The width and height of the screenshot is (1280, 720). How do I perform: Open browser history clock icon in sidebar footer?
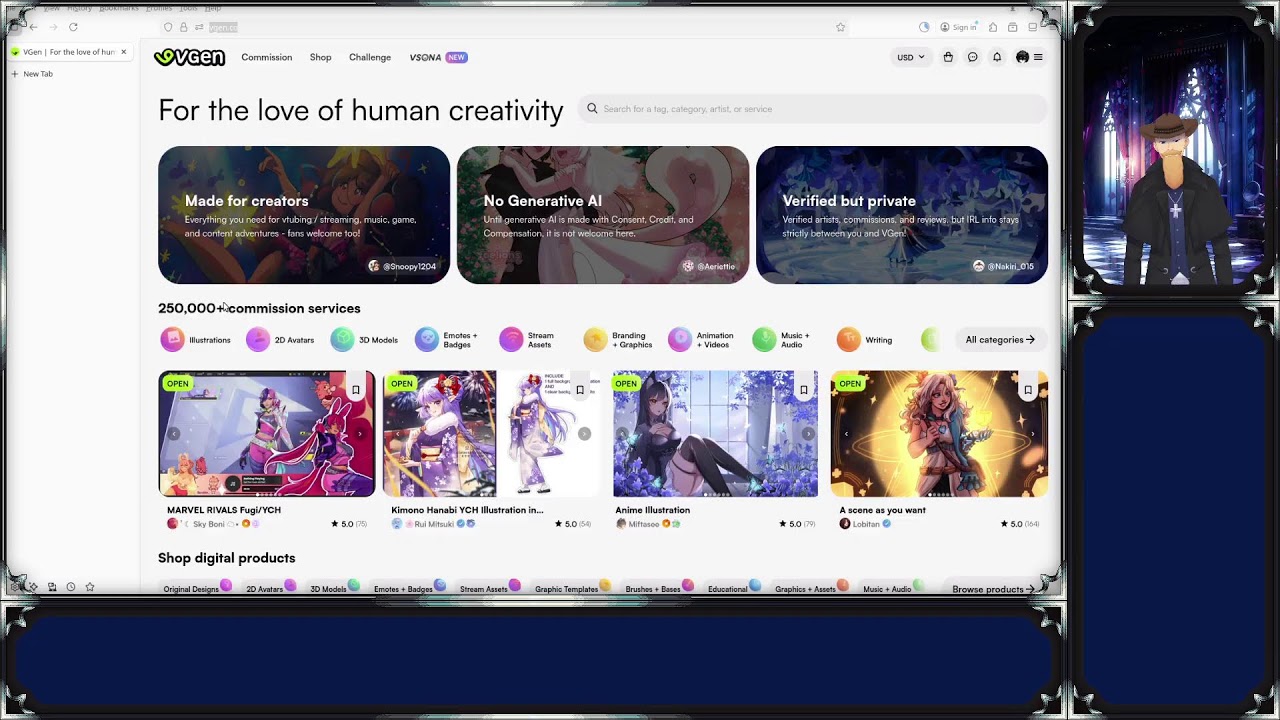coord(71,587)
